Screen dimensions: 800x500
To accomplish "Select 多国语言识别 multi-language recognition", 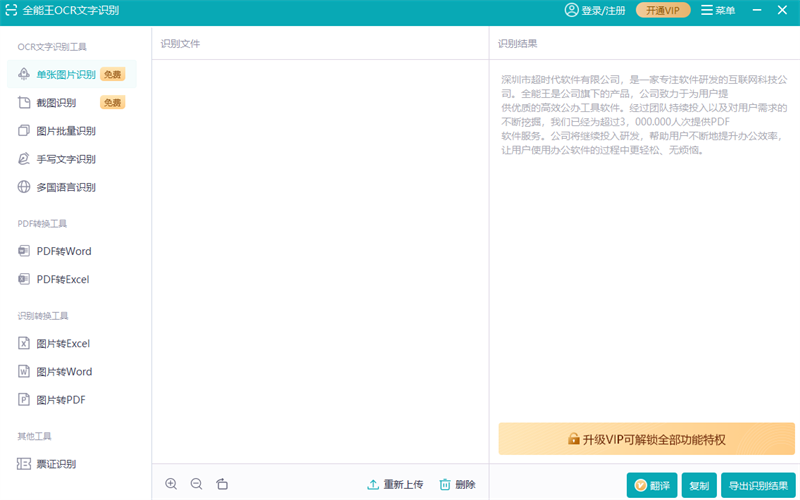I will tap(66, 187).
